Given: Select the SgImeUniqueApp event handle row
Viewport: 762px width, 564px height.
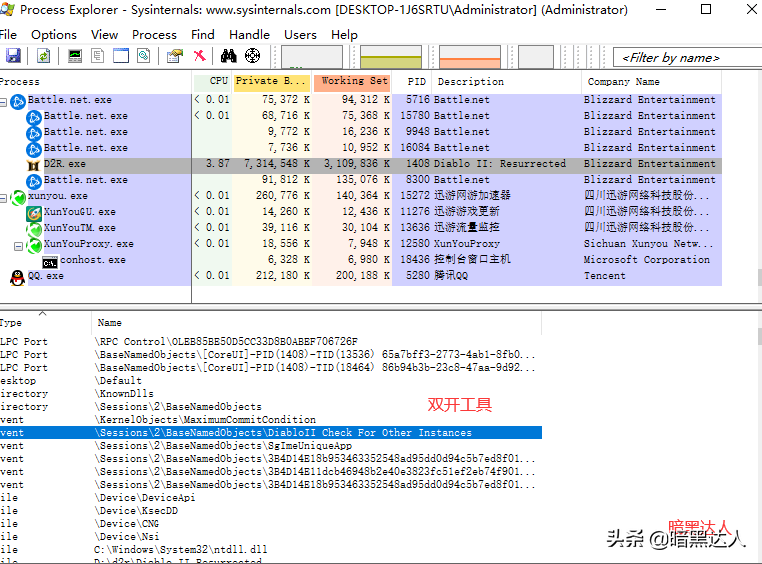Looking at the screenshot, I should click(271, 446).
